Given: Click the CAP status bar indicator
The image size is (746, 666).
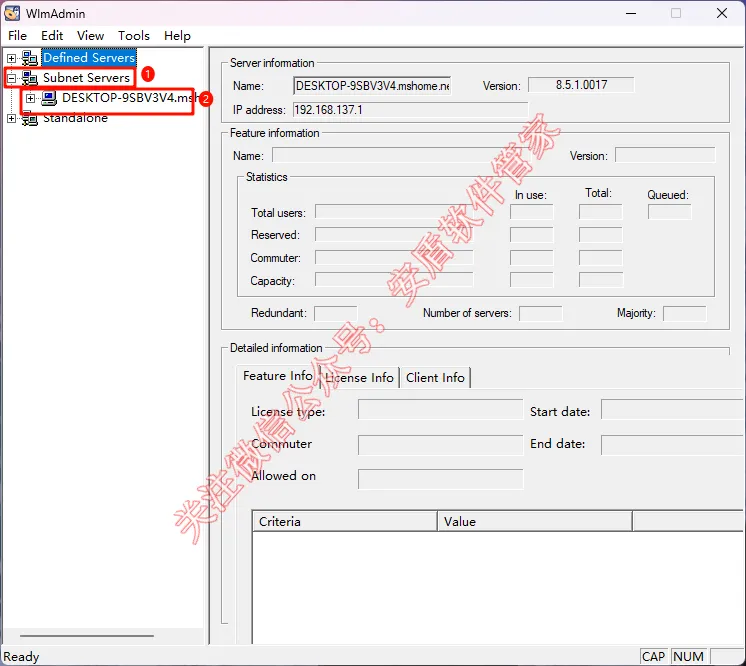Looking at the screenshot, I should coord(653,656).
